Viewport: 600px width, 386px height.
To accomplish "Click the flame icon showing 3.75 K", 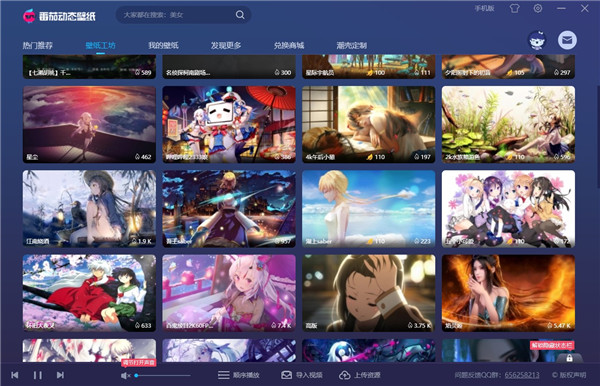I will [410, 326].
